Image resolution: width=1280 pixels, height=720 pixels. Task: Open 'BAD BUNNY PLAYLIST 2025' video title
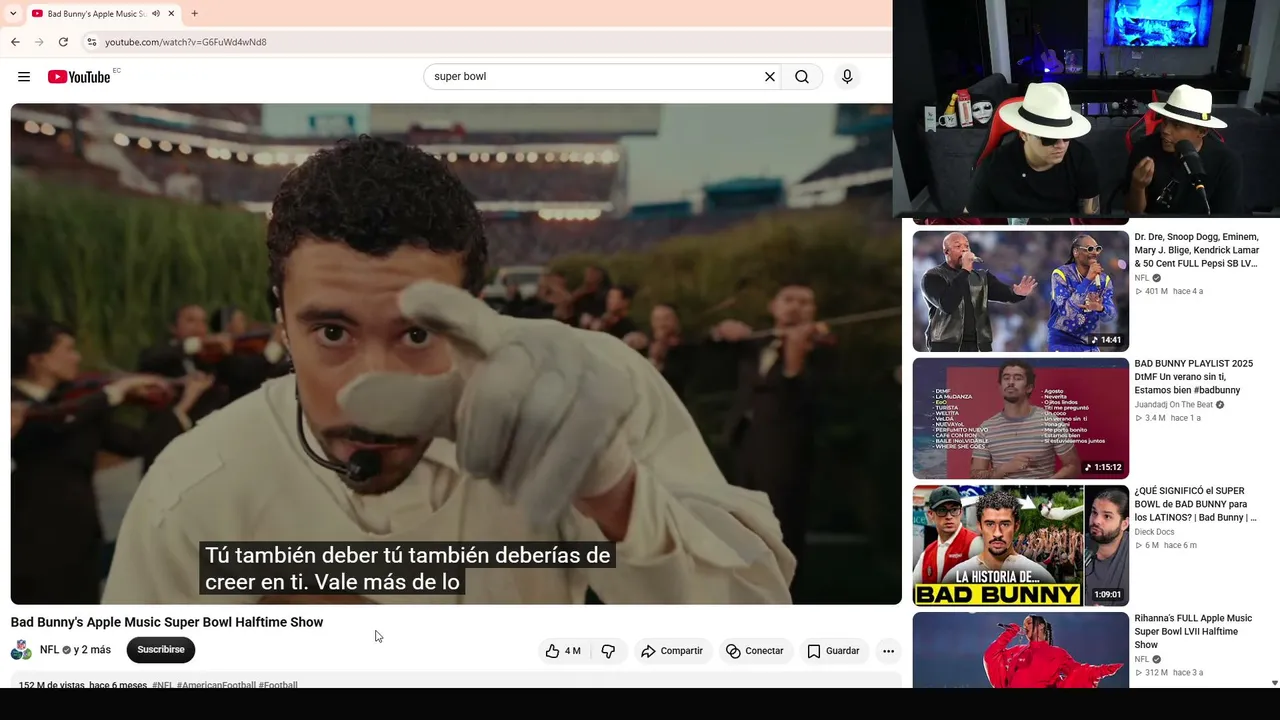tap(1194, 377)
